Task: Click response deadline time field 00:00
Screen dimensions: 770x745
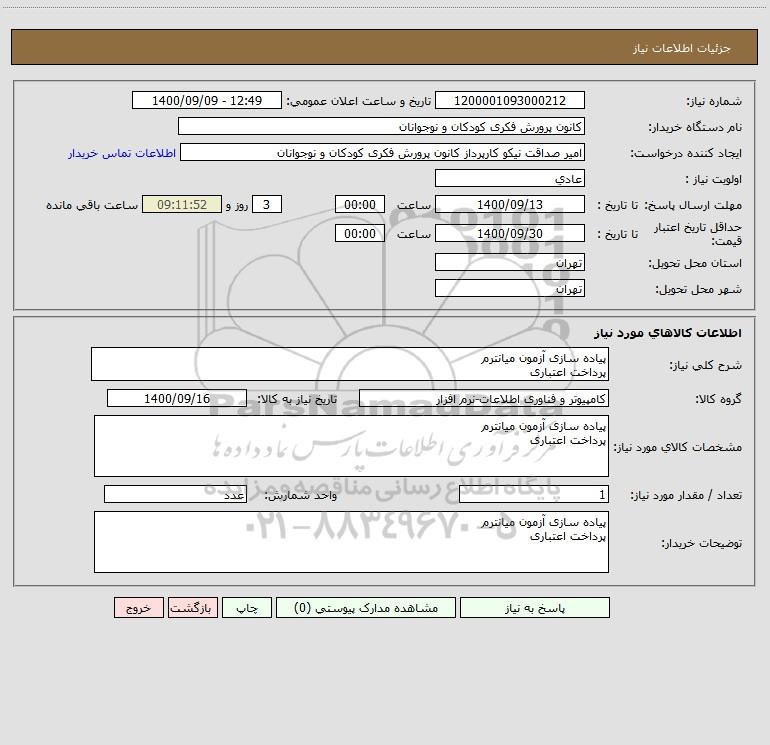Action: (359, 204)
